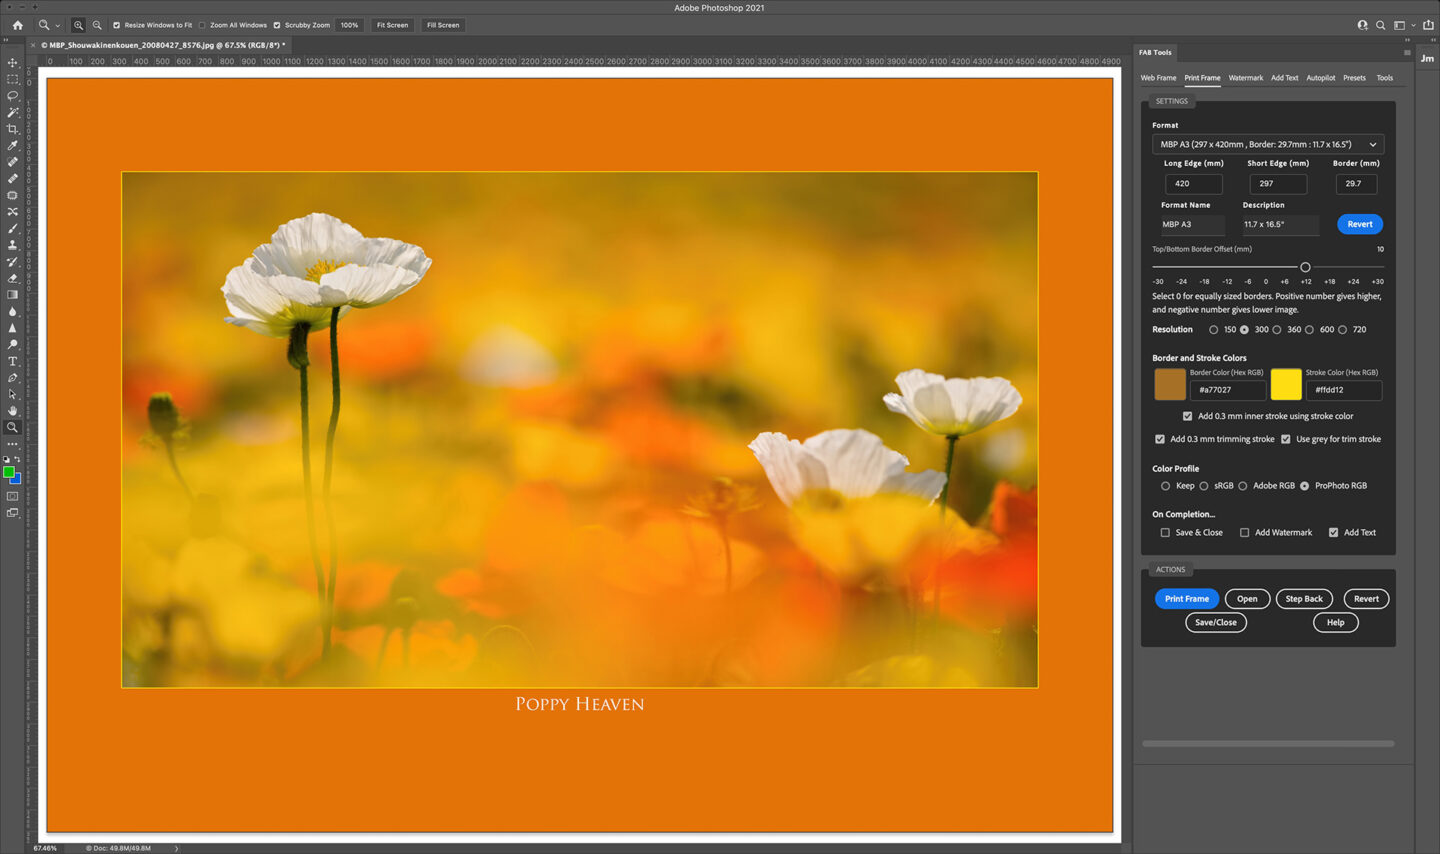
Task: Click the yellow stroke color swatch
Action: click(1285, 384)
